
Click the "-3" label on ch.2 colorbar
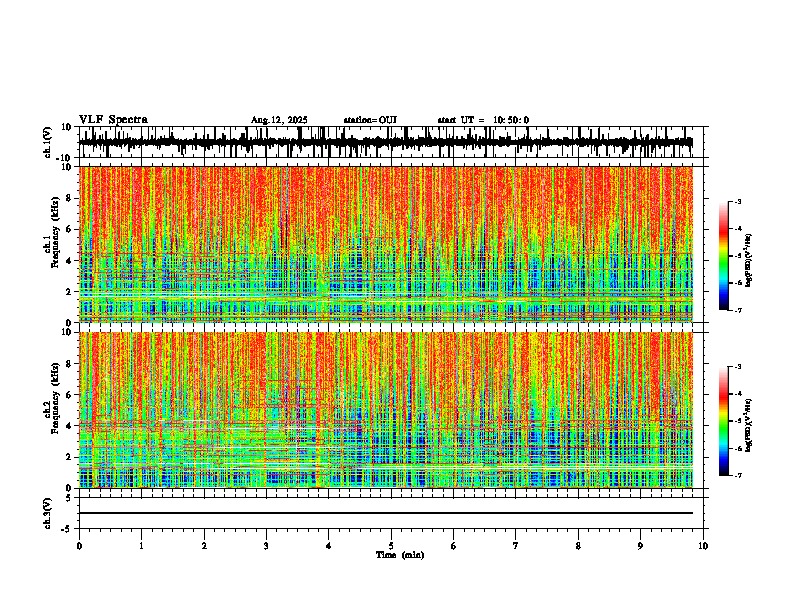point(738,367)
